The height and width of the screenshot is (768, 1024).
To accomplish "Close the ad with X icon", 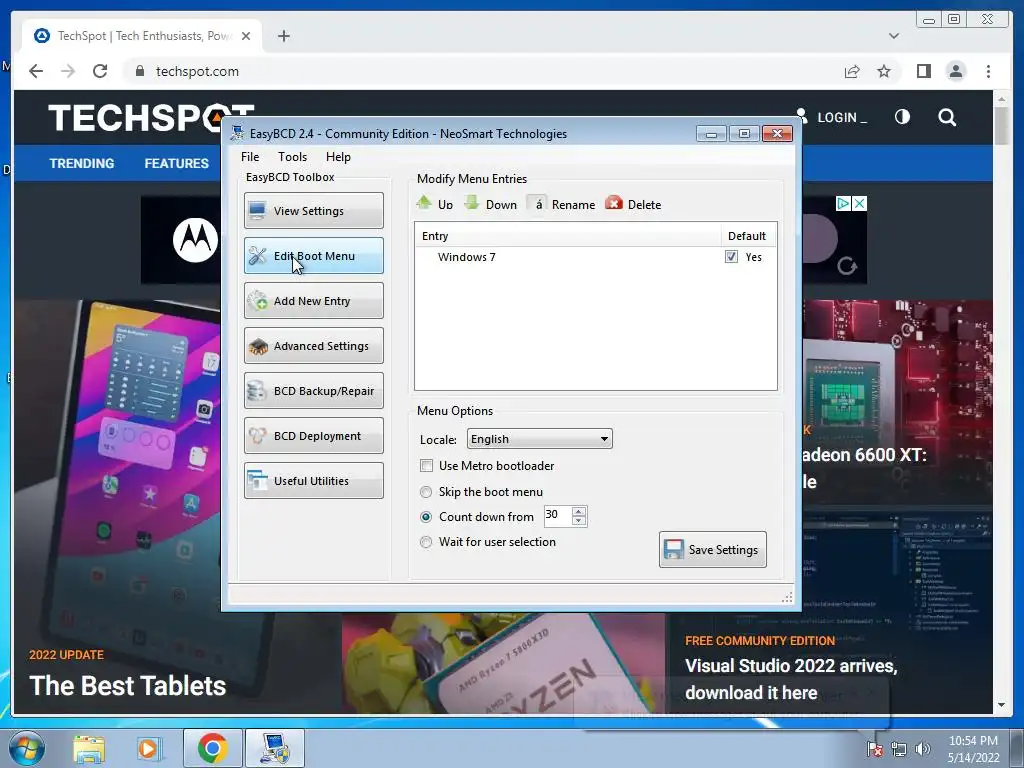I will point(859,204).
